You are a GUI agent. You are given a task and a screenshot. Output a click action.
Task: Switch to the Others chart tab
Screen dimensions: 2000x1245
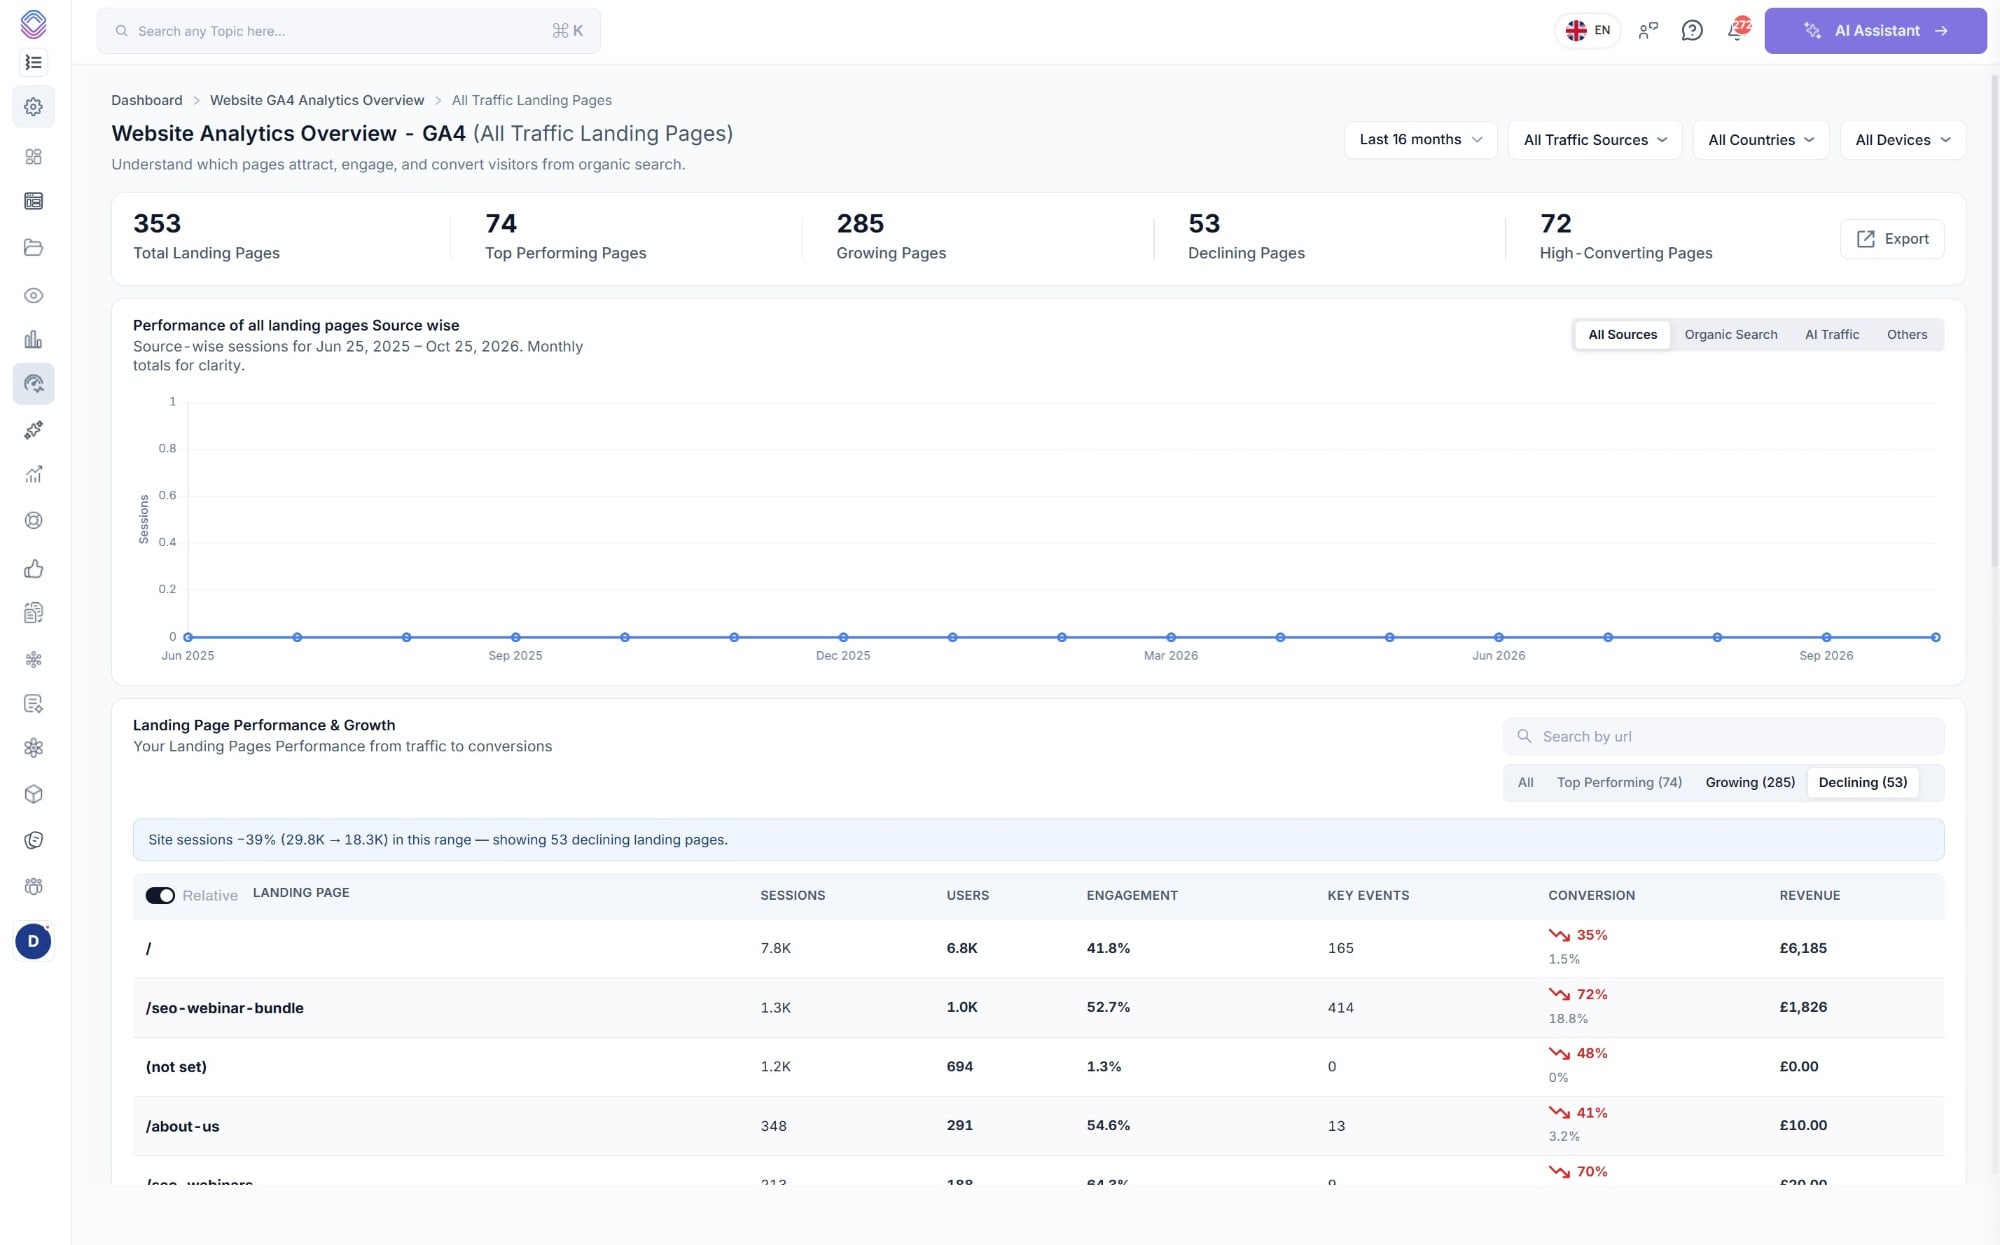(1907, 335)
